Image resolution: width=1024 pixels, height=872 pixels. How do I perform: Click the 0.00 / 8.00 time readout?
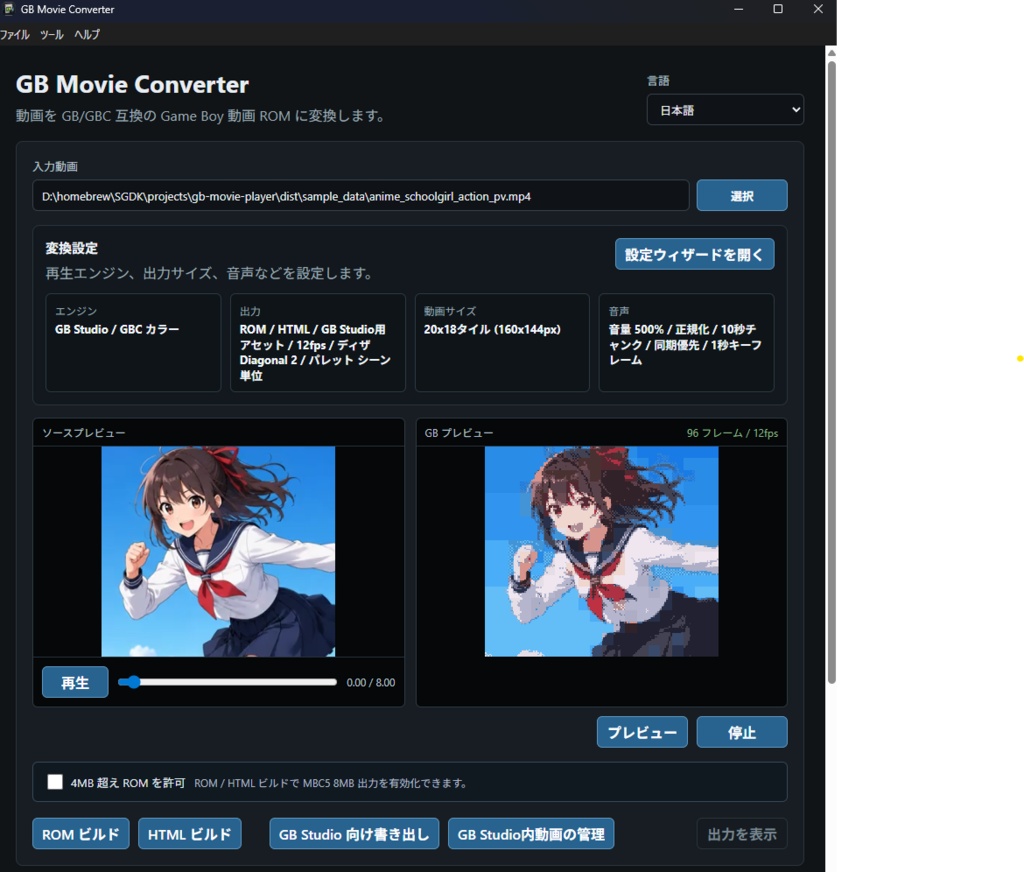pyautogui.click(x=370, y=683)
